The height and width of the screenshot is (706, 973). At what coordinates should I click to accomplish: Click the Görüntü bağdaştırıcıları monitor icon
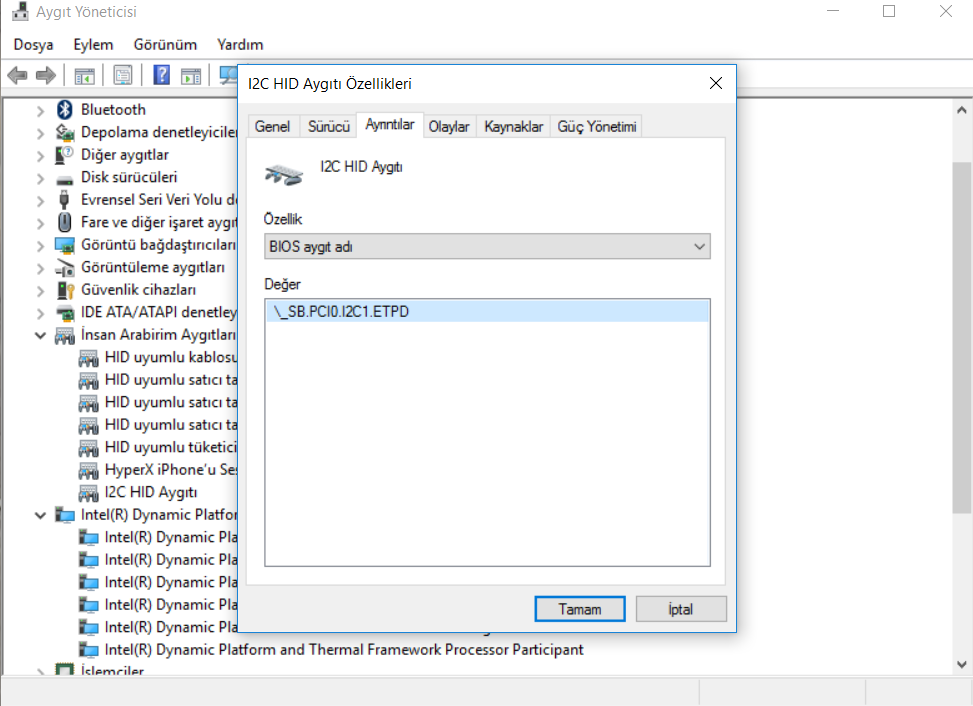click(x=65, y=245)
